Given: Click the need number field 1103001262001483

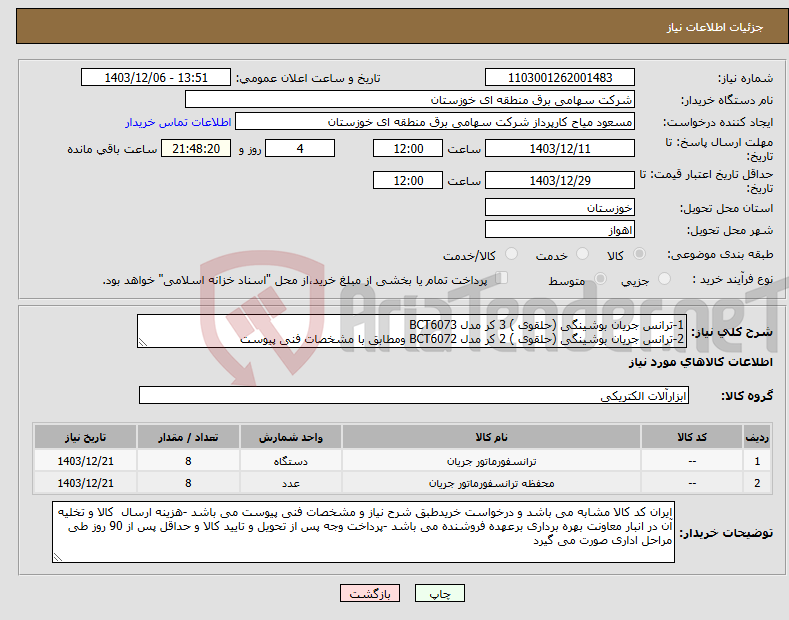Looking at the screenshot, I should 560,78.
